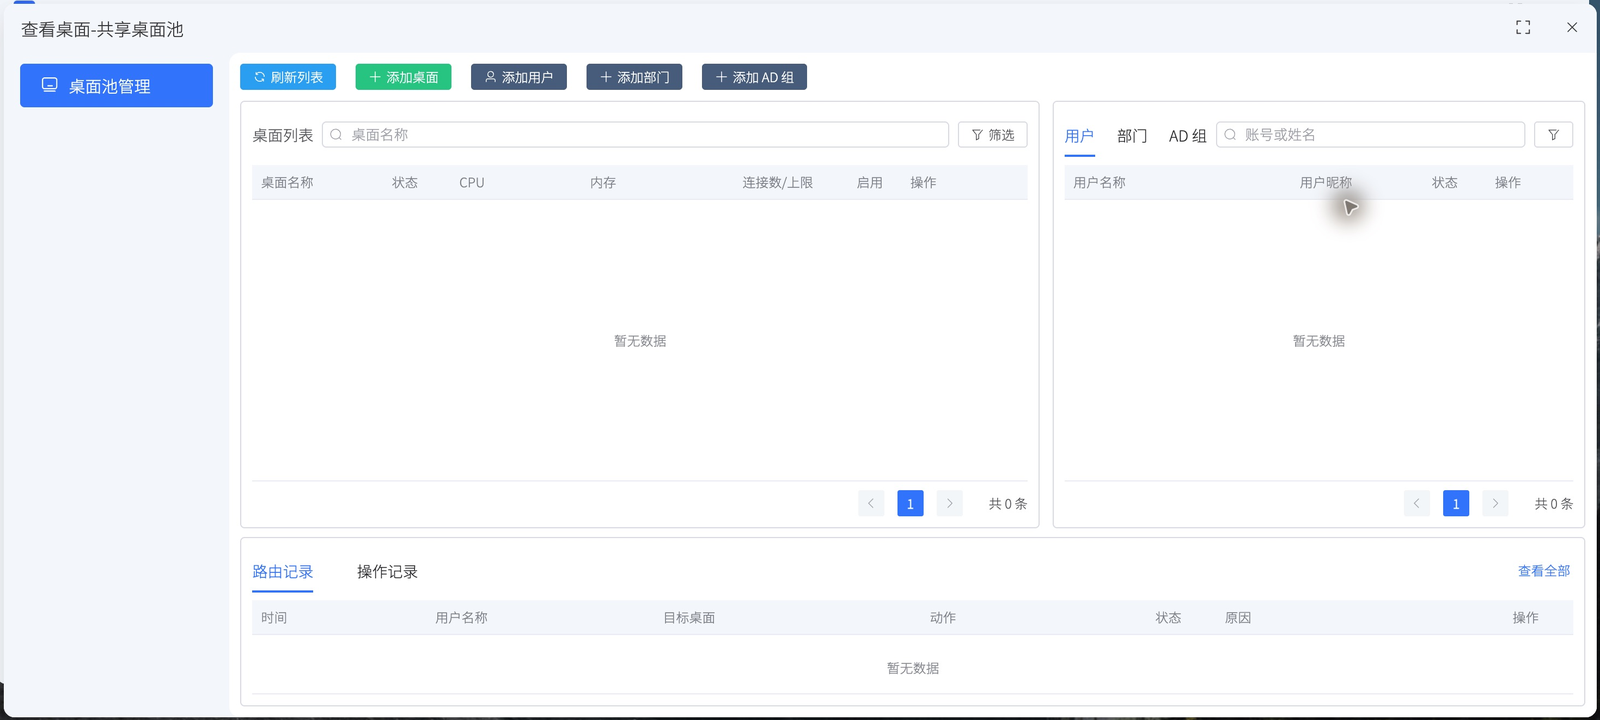Focus the 桌面名称 search field

[x=635, y=135]
